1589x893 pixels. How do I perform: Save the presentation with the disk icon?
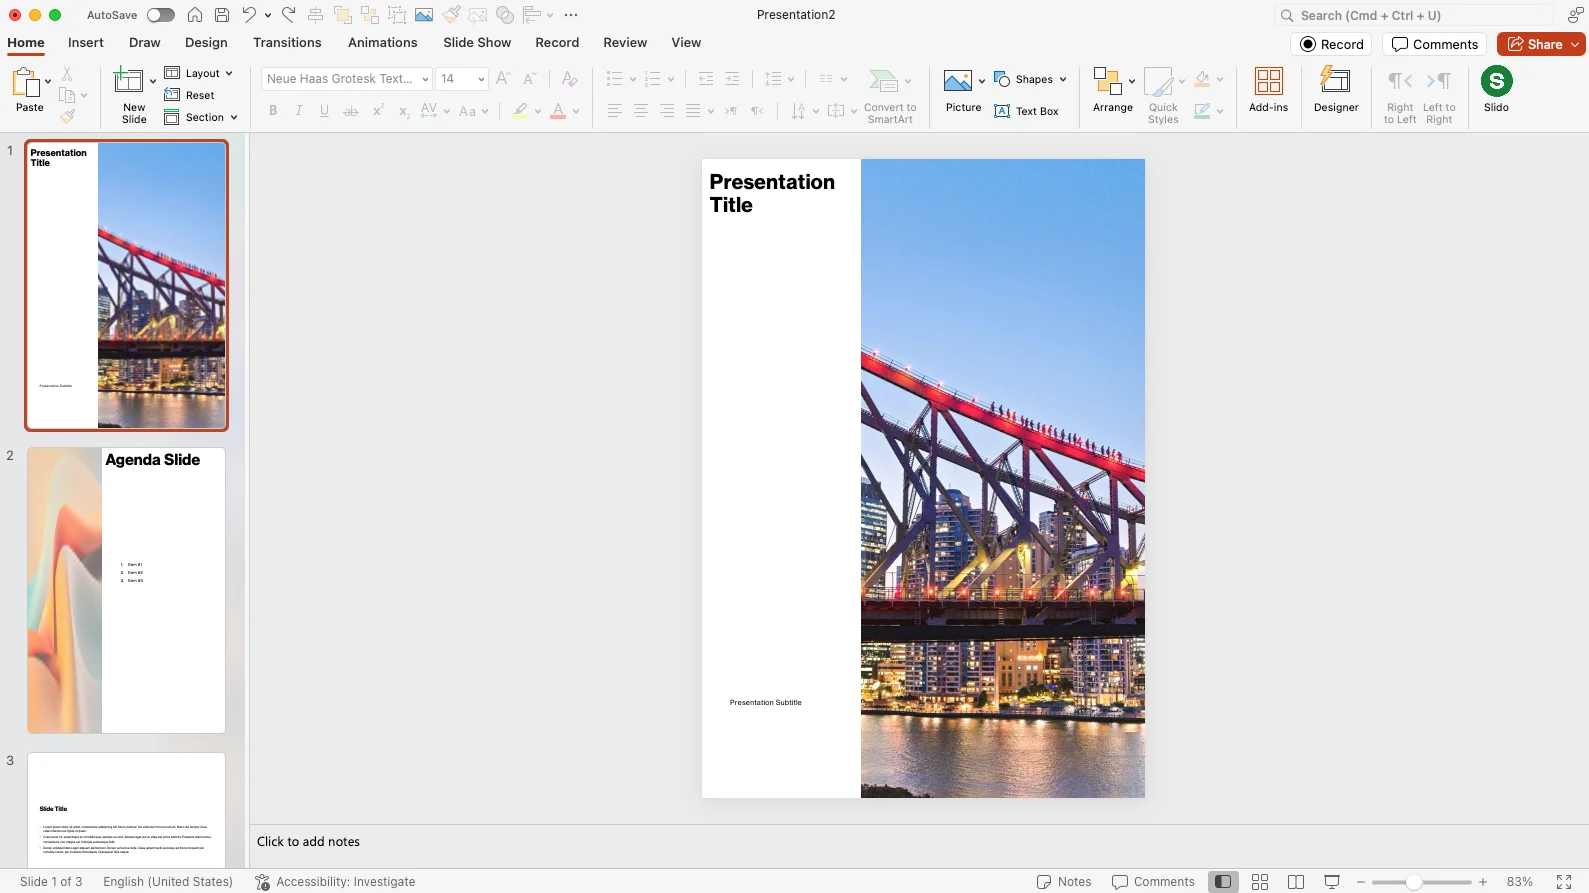(x=222, y=15)
